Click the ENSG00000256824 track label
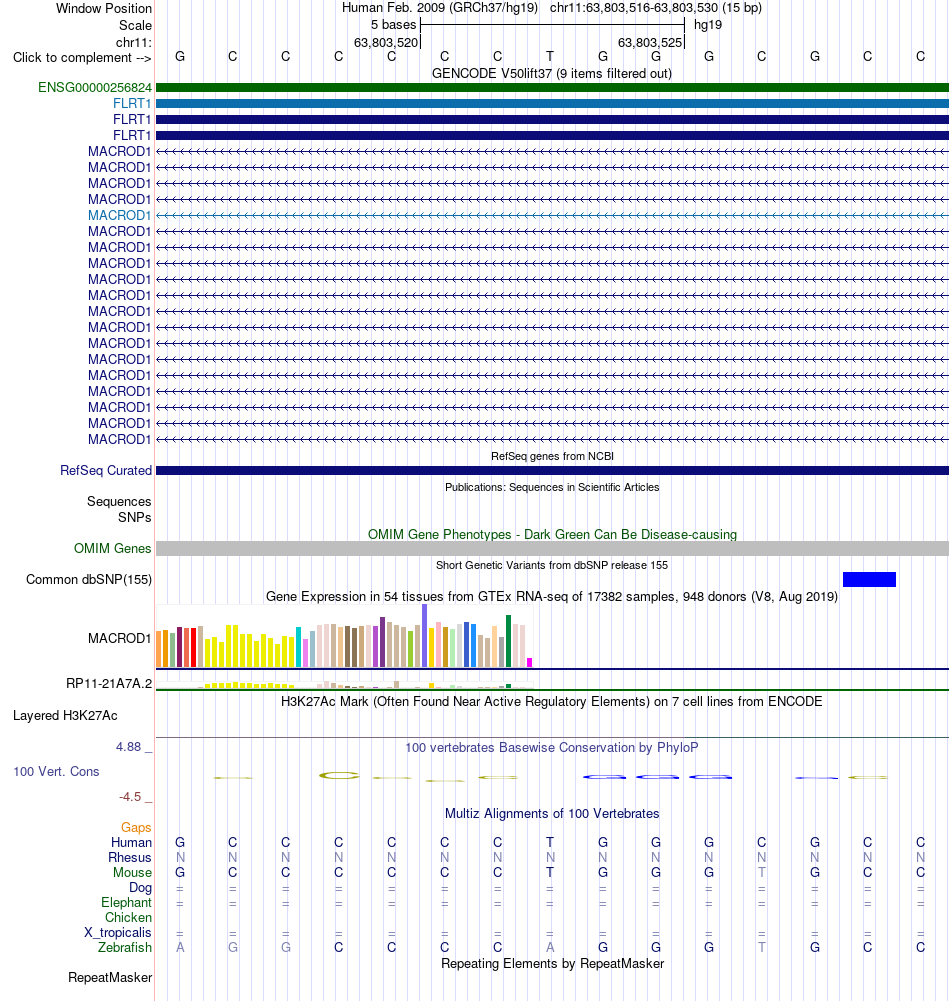The image size is (950, 1001). point(95,87)
